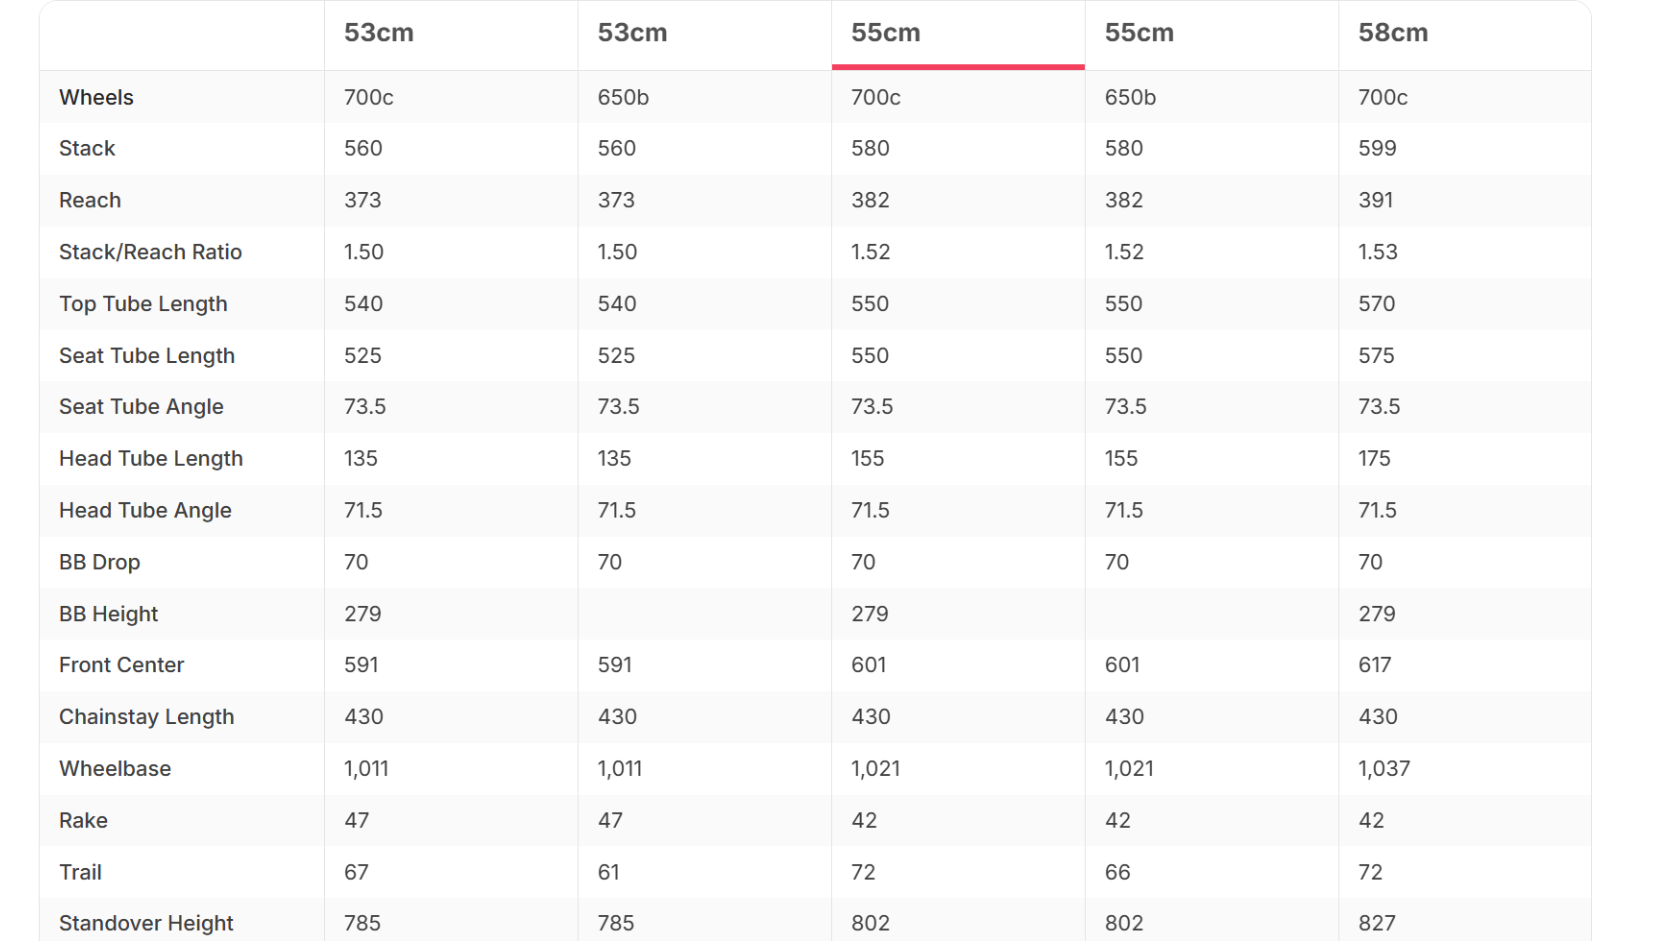The image size is (1672, 941).
Task: Click the Chainstay Length row label
Action: [x=146, y=717]
